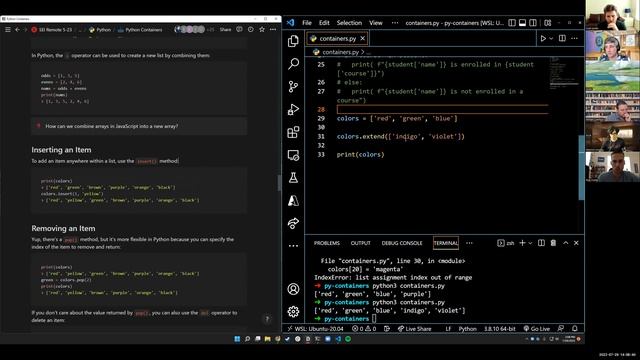The height and width of the screenshot is (360, 640).
Task: Split the terminal pane
Action: (541, 243)
